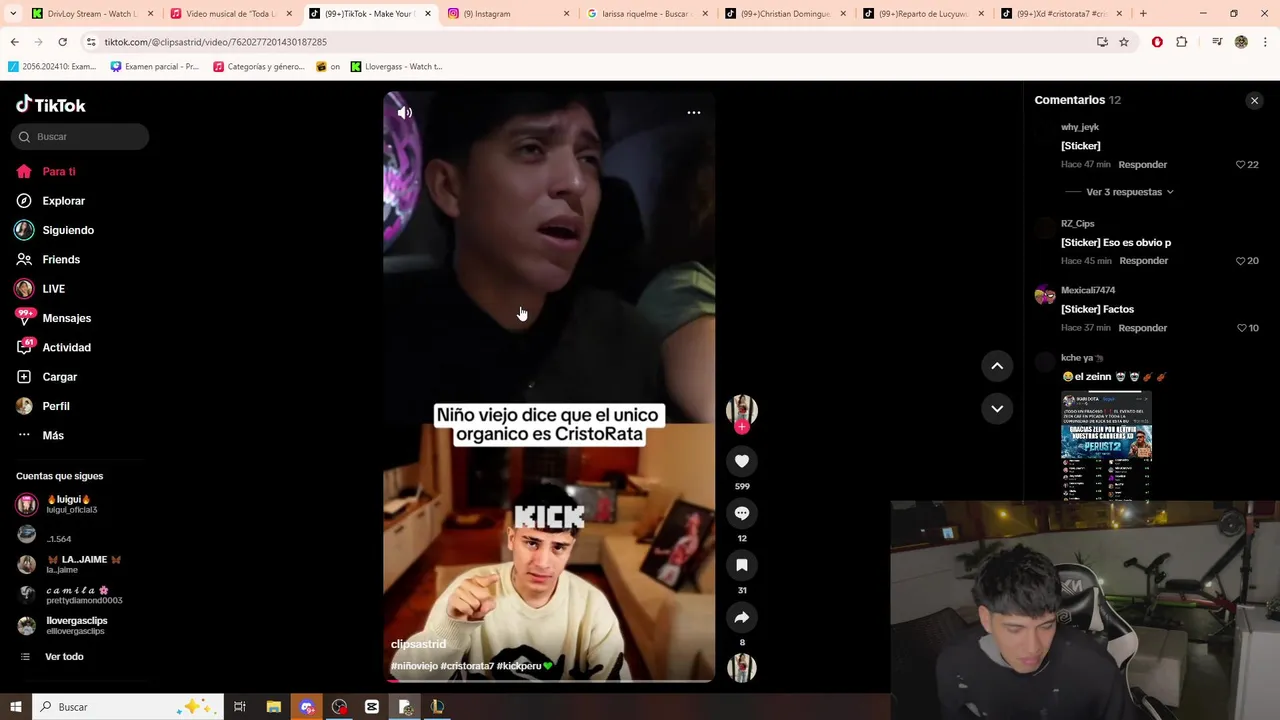Reply to Mexicali7474's comment
Image resolution: width=1280 pixels, height=720 pixels.
click(x=1143, y=328)
